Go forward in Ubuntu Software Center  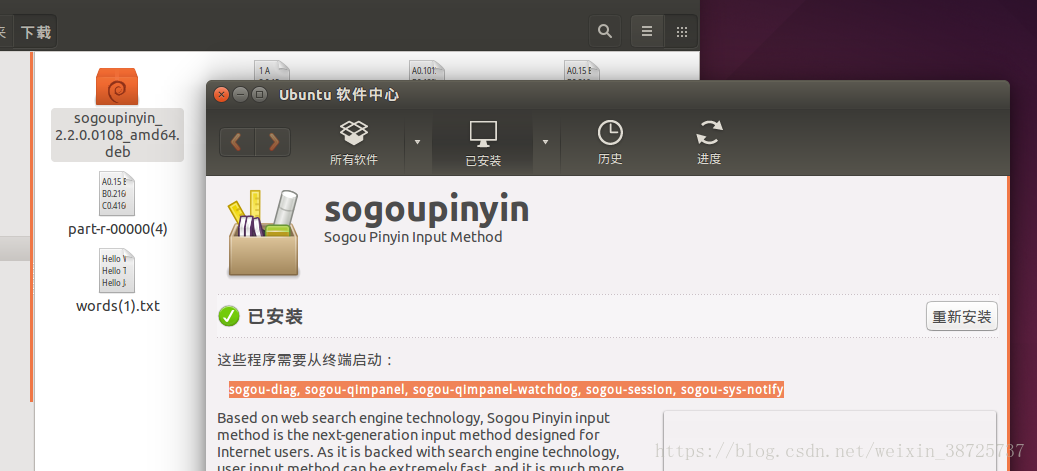(273, 142)
